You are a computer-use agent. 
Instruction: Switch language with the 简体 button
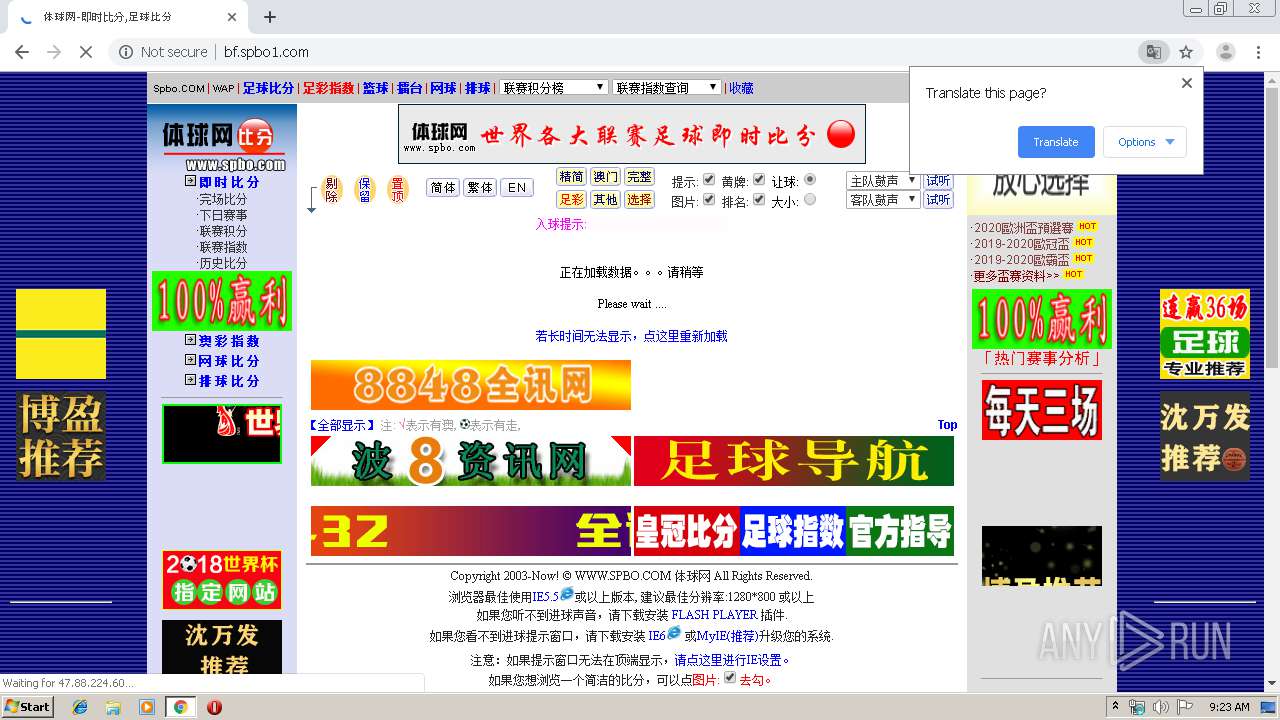pos(443,188)
